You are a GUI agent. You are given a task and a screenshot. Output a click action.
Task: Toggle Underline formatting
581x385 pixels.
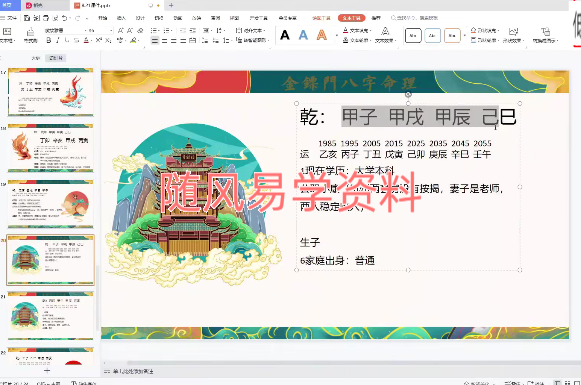(x=67, y=40)
